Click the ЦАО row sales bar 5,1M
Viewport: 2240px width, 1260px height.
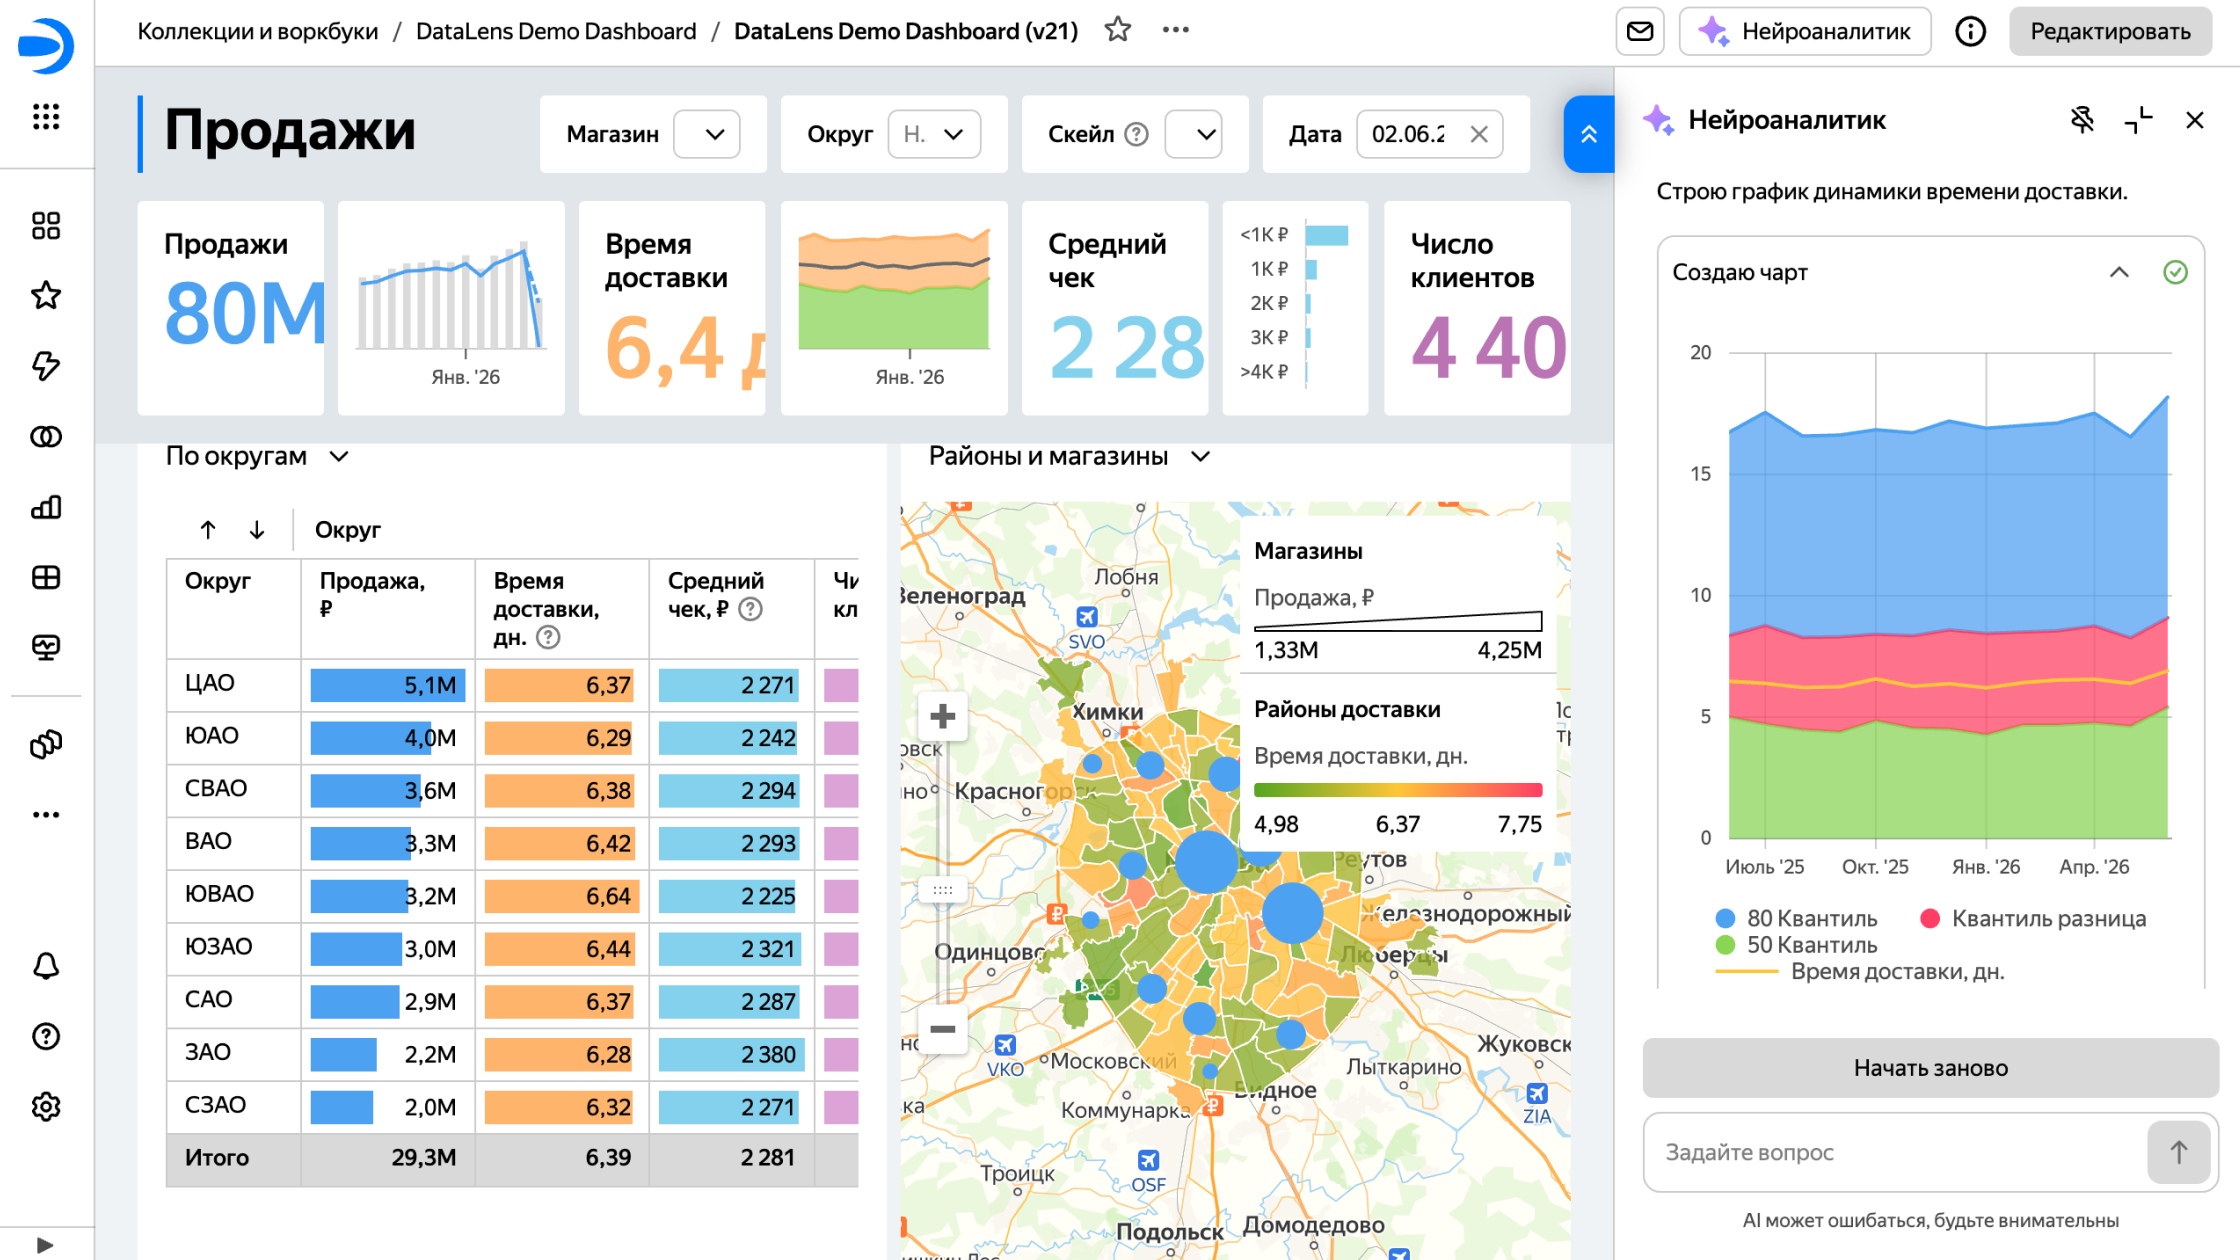tap(388, 685)
